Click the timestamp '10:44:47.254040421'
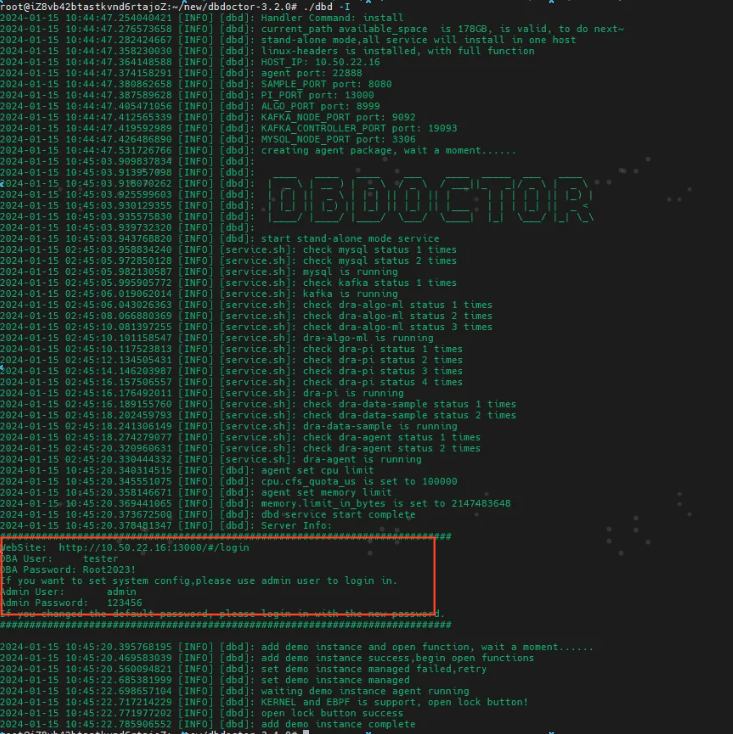This screenshot has width=733, height=734. pos(118,18)
